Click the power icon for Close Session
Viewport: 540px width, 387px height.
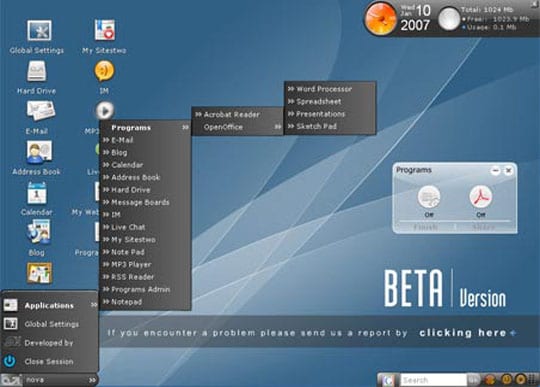[10, 361]
